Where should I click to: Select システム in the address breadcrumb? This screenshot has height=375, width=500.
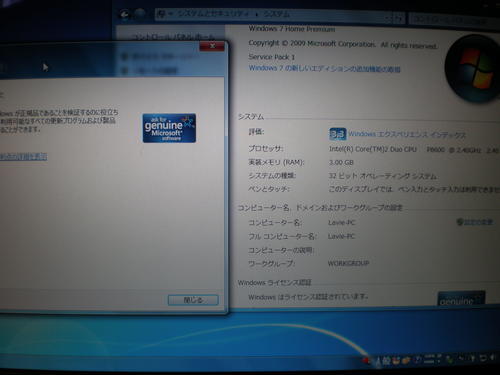point(277,14)
